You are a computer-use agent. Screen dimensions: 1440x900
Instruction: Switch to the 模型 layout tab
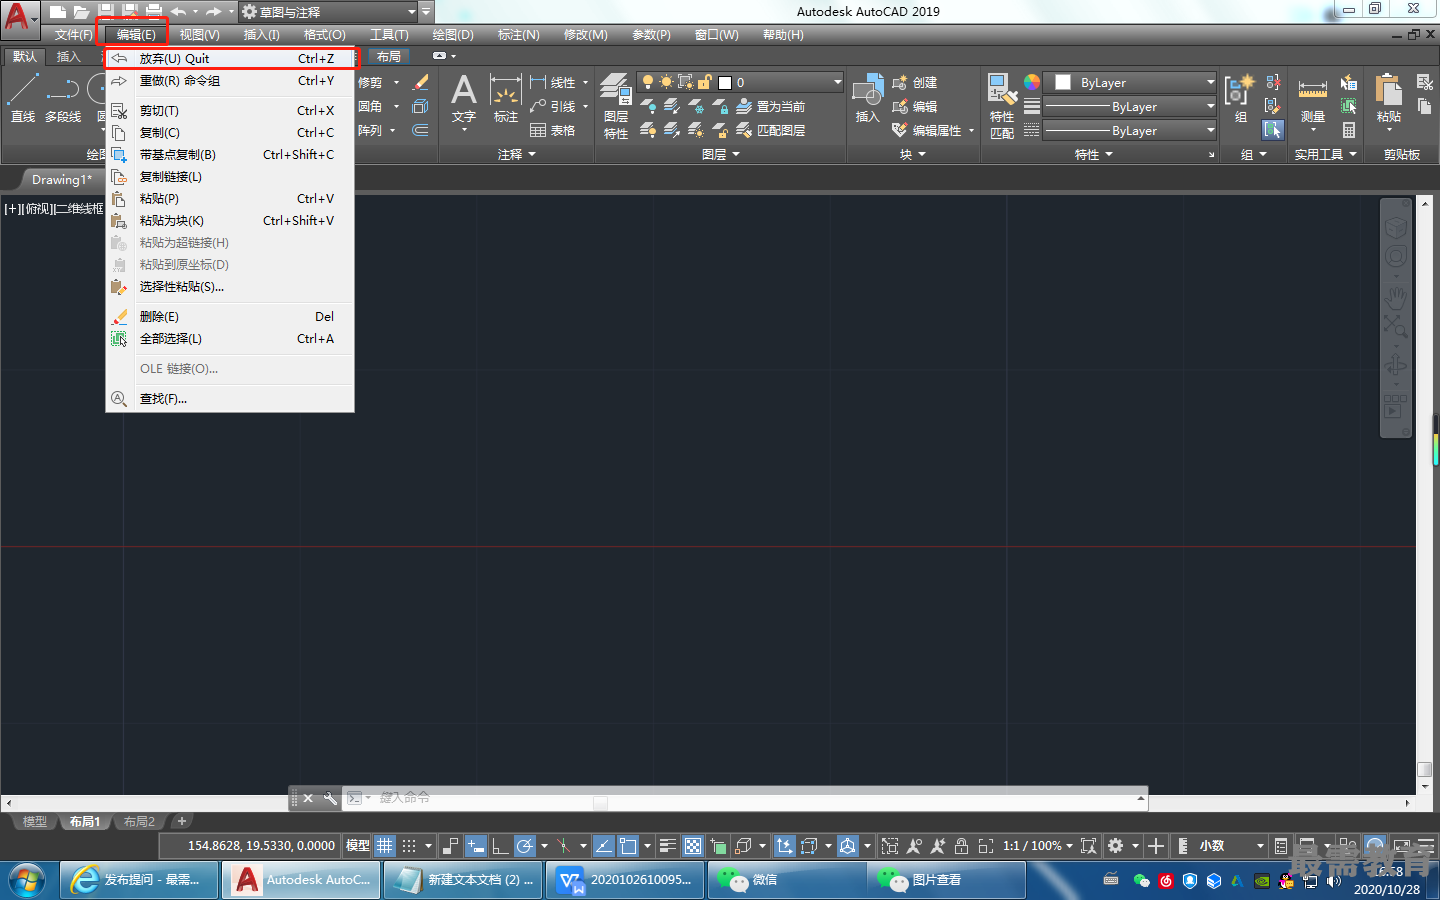(x=35, y=822)
